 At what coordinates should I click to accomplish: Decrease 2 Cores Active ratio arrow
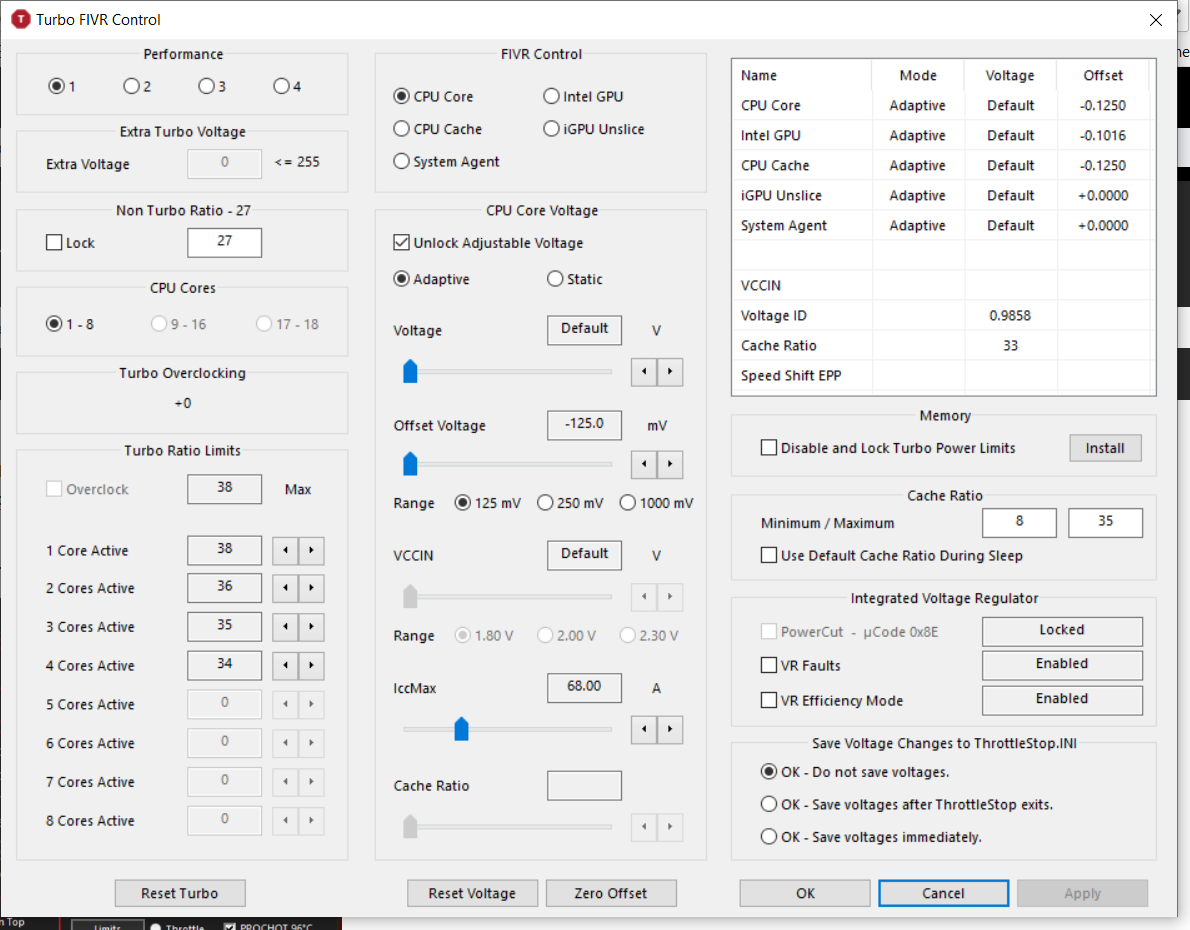(x=285, y=588)
